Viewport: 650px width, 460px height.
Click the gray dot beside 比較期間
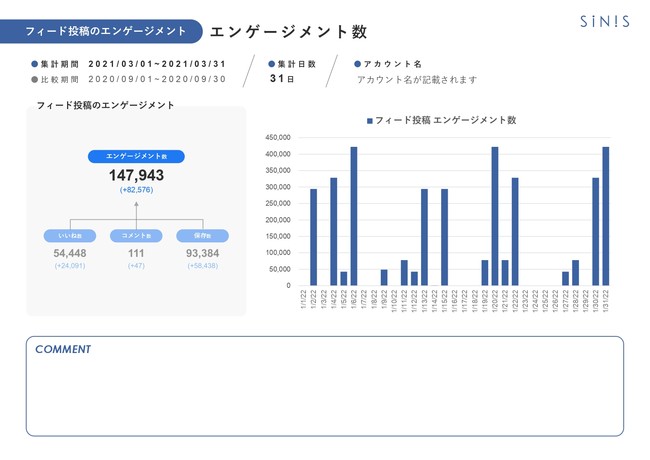click(34, 79)
